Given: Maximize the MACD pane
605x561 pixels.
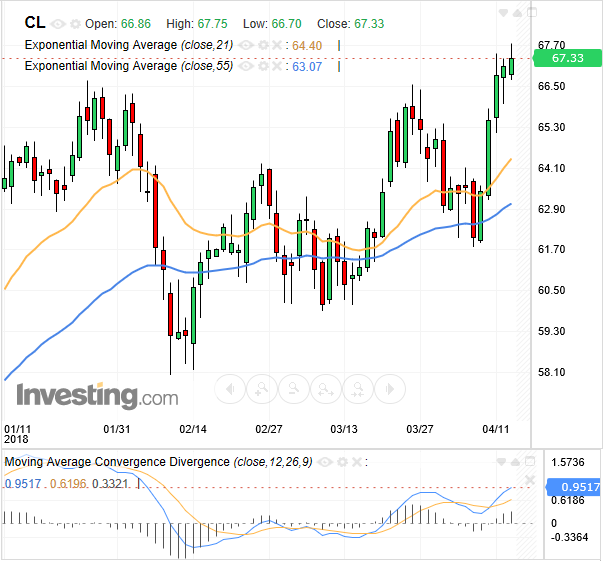Looking at the screenshot, I should click(531, 461).
